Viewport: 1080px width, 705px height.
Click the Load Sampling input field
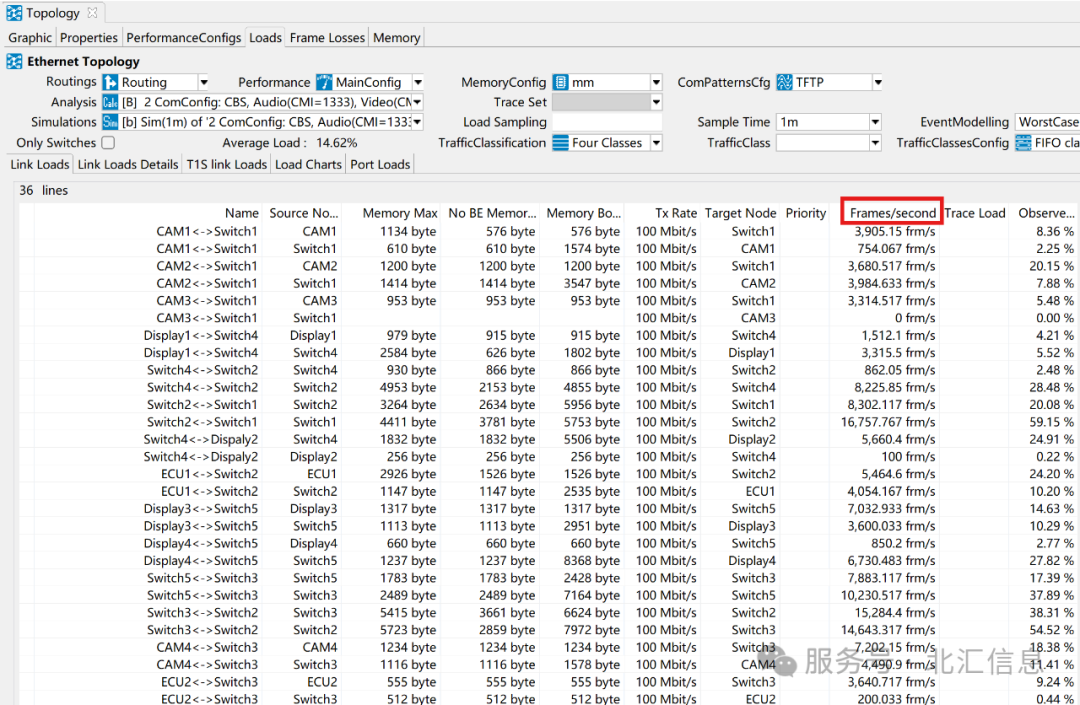(x=607, y=122)
